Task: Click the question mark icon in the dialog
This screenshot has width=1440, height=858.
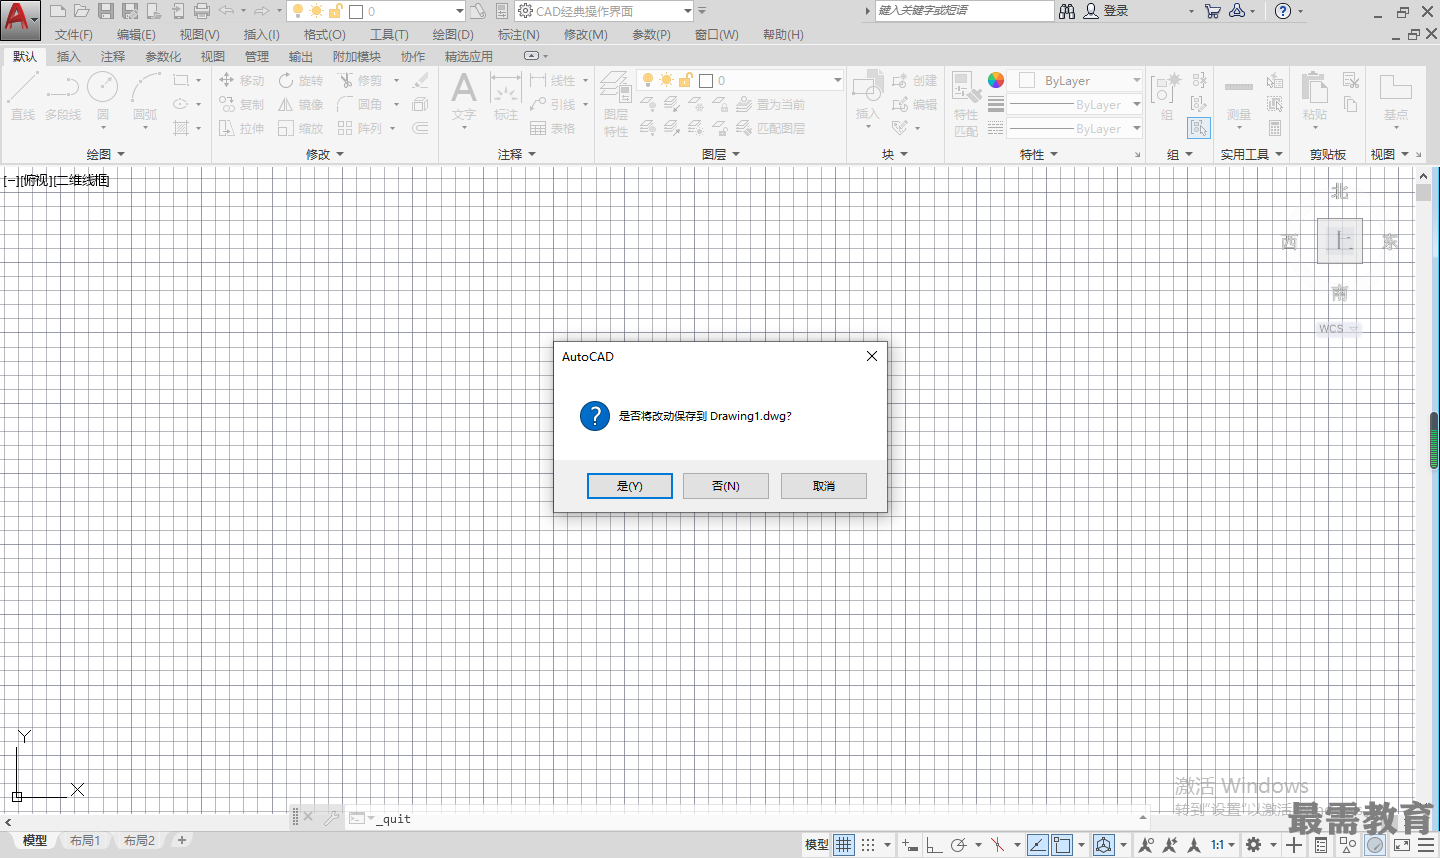Action: tap(595, 416)
